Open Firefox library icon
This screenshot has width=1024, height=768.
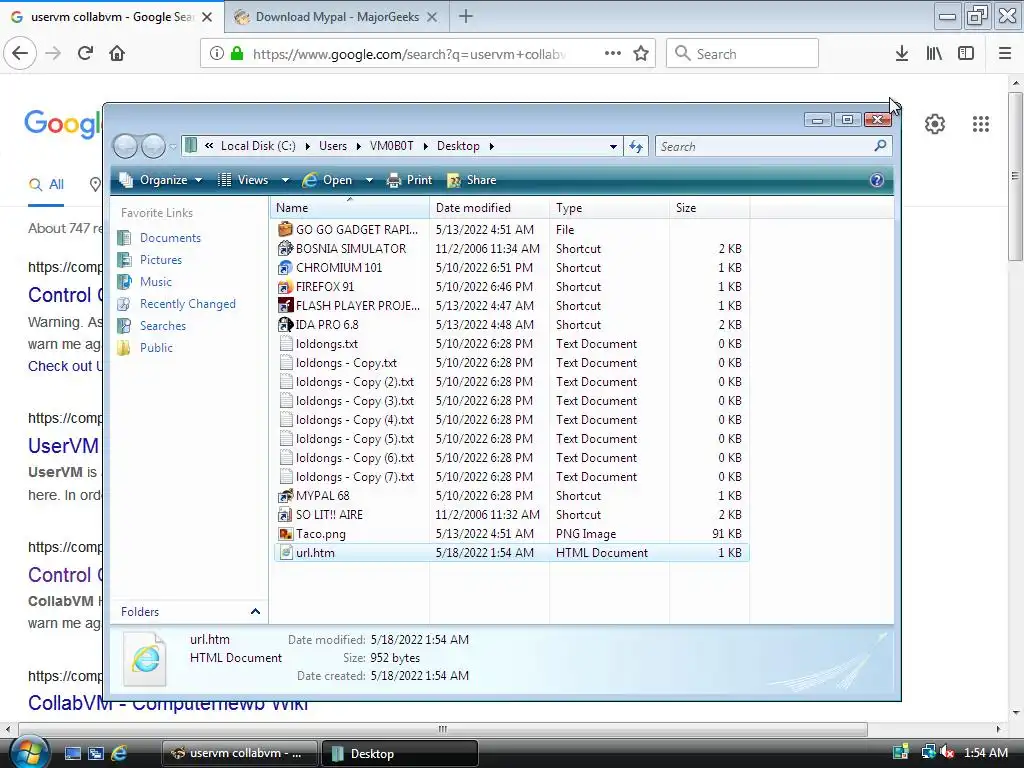tap(934, 54)
